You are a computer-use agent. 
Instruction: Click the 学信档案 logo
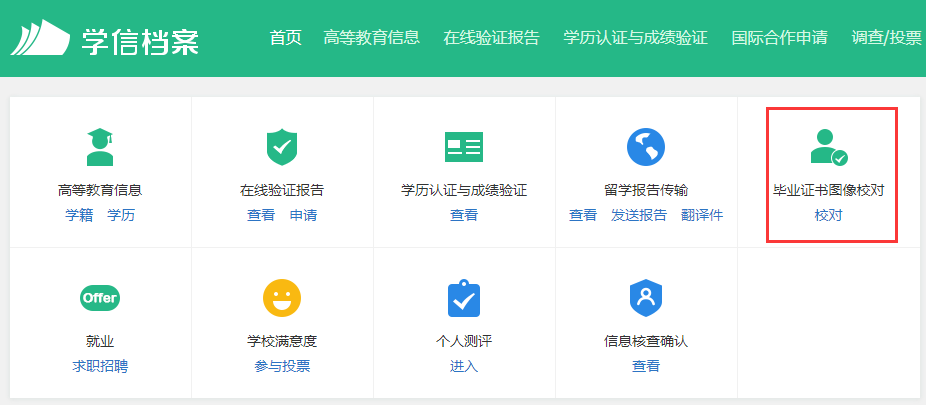click(x=105, y=39)
